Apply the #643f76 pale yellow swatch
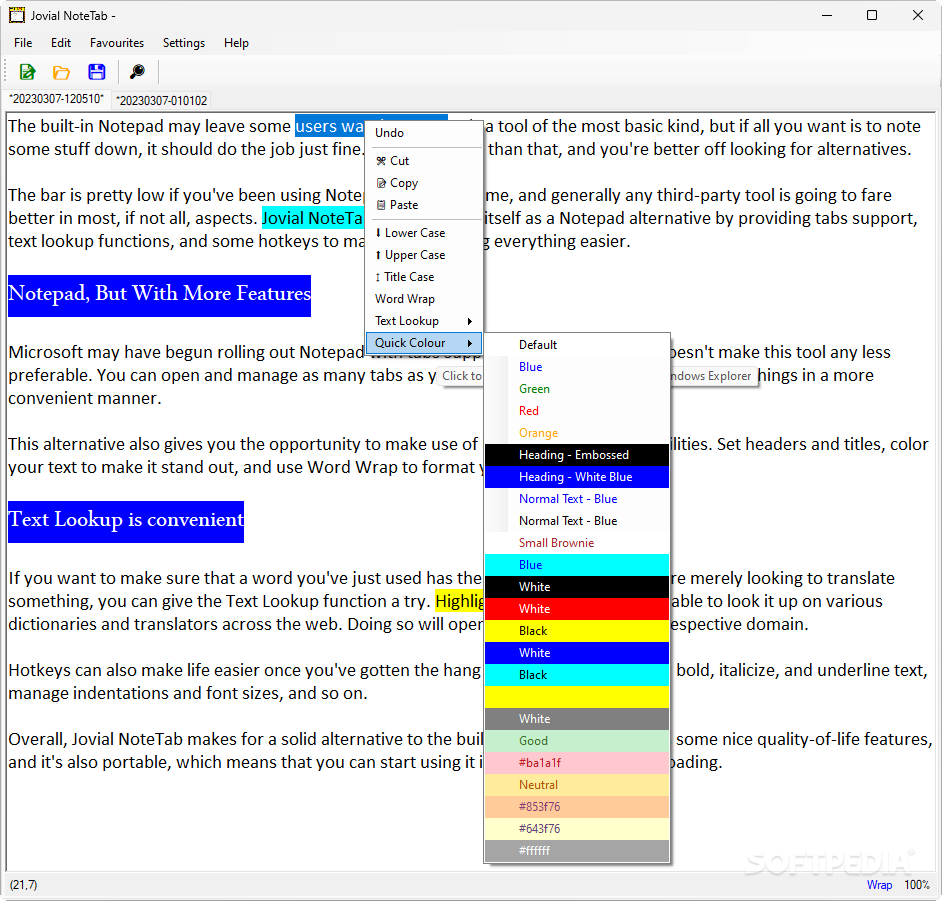The image size is (942, 901). click(577, 829)
